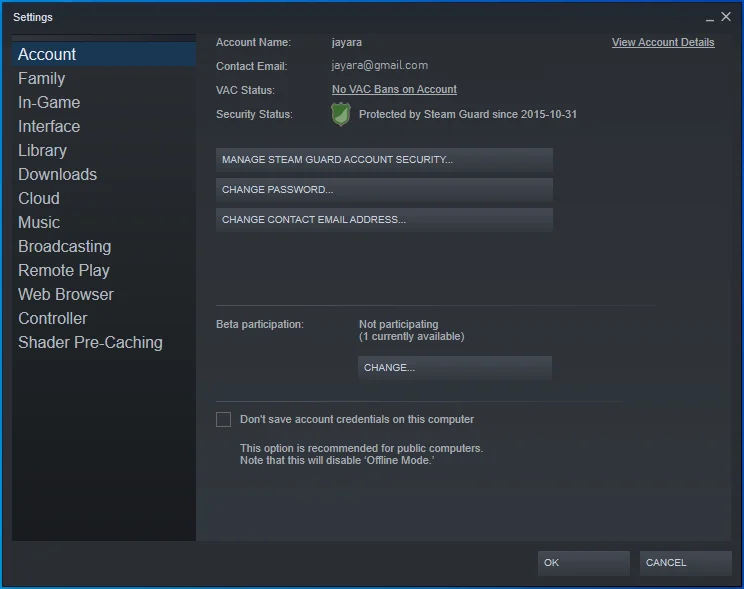This screenshot has height=589, width=744.
Task: Click the Protected by Steam Guard text
Action: point(468,114)
